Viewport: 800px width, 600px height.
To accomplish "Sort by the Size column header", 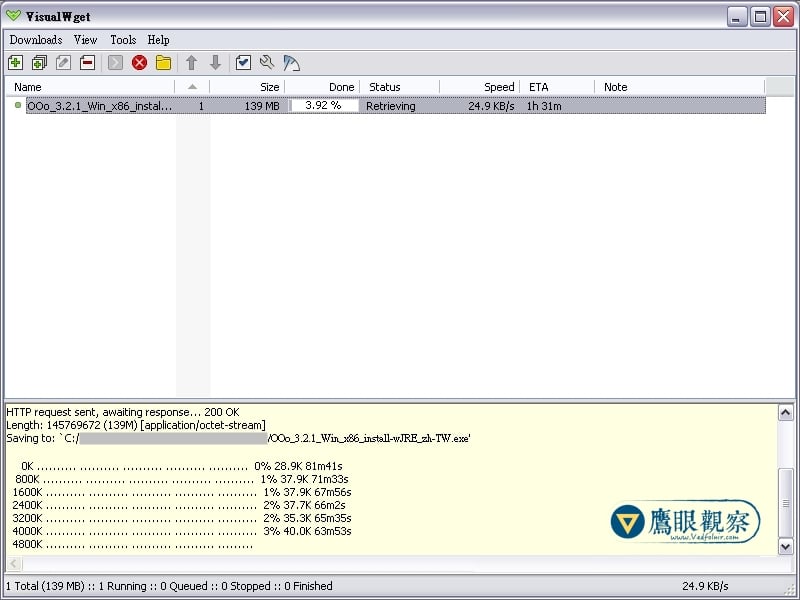I will point(247,87).
